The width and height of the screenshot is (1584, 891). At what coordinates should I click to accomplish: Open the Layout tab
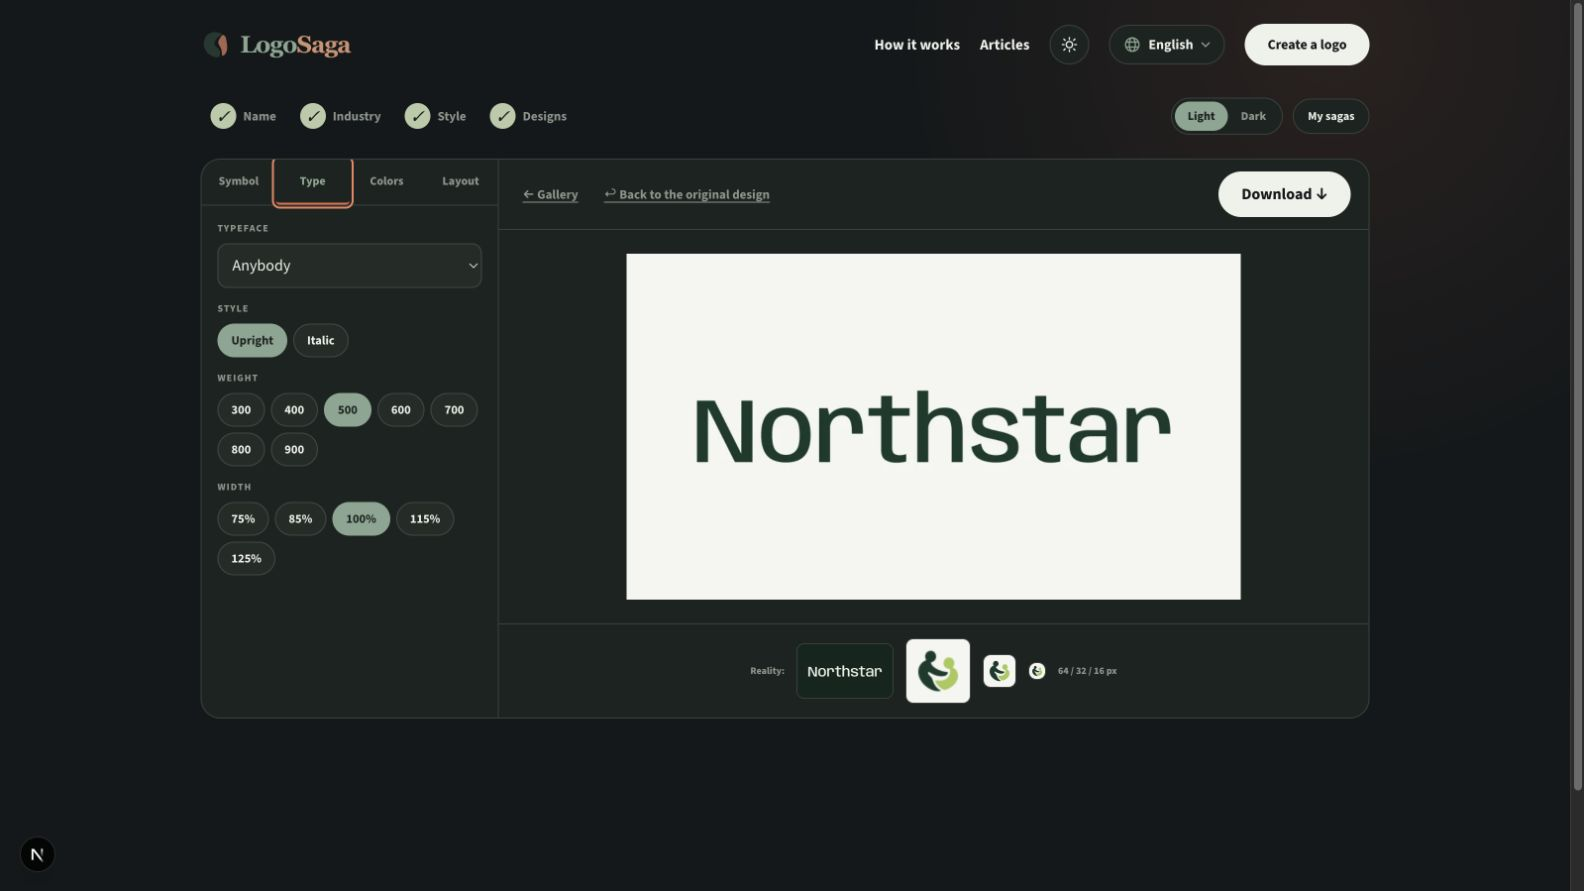(x=460, y=181)
